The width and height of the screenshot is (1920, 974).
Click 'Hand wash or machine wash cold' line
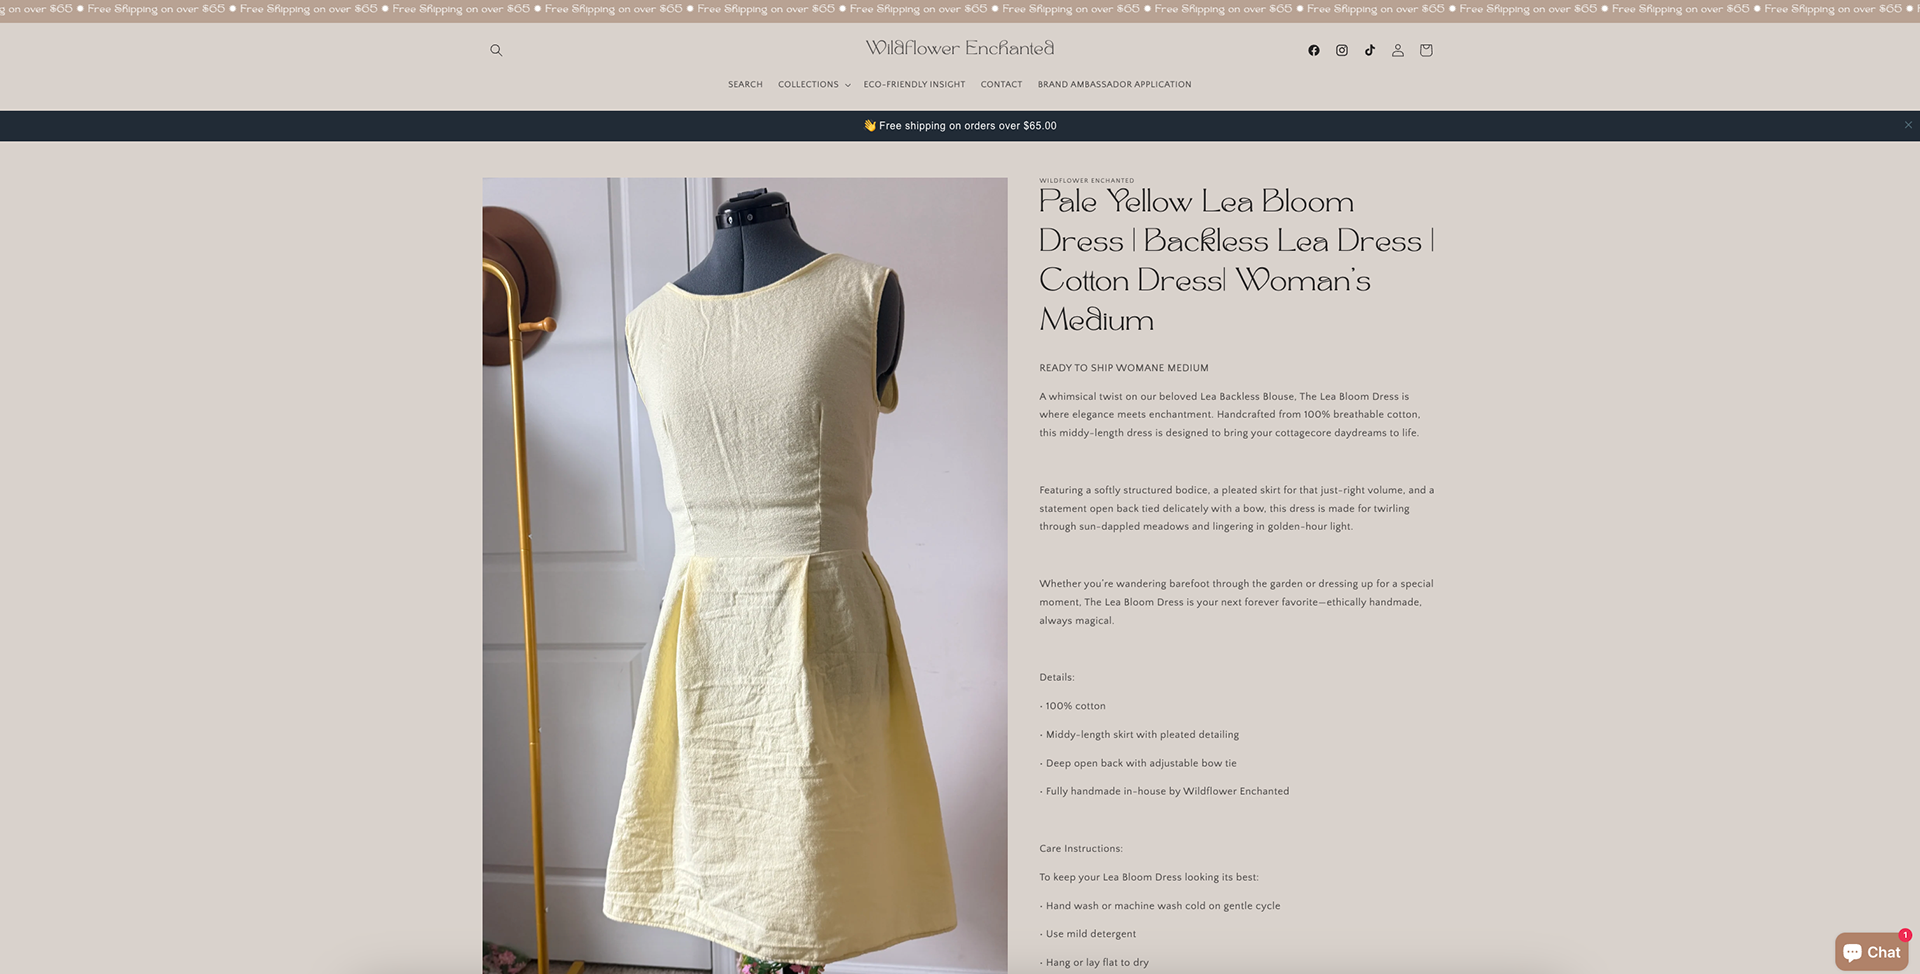tap(1160, 906)
